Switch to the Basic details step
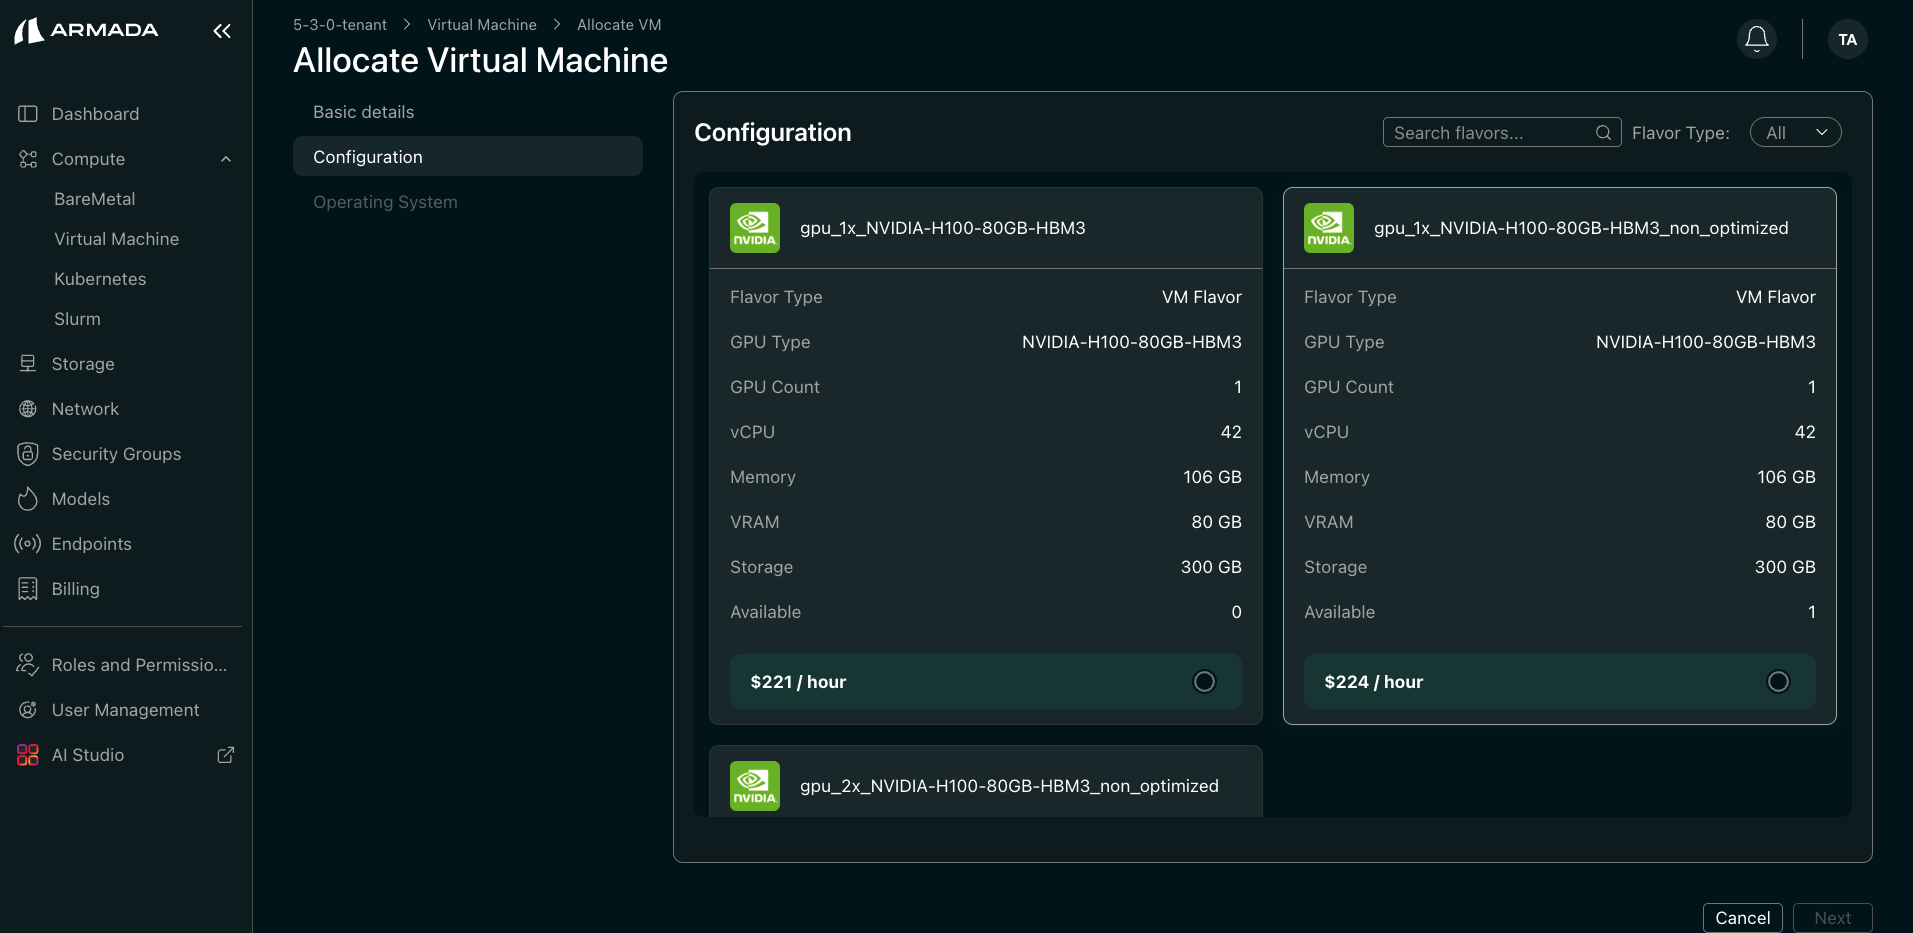Image resolution: width=1913 pixels, height=933 pixels. [x=363, y=111]
